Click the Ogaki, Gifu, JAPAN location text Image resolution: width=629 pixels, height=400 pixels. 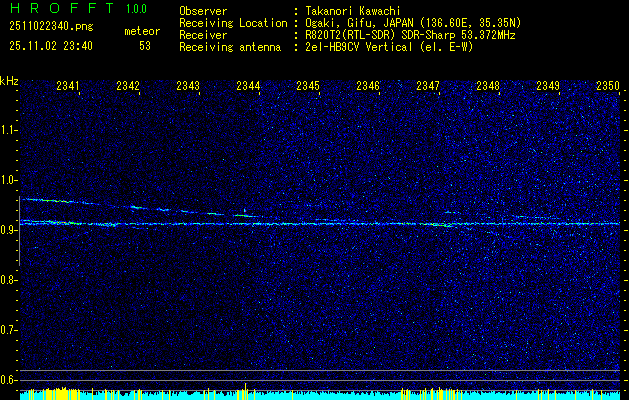[x=413, y=23]
